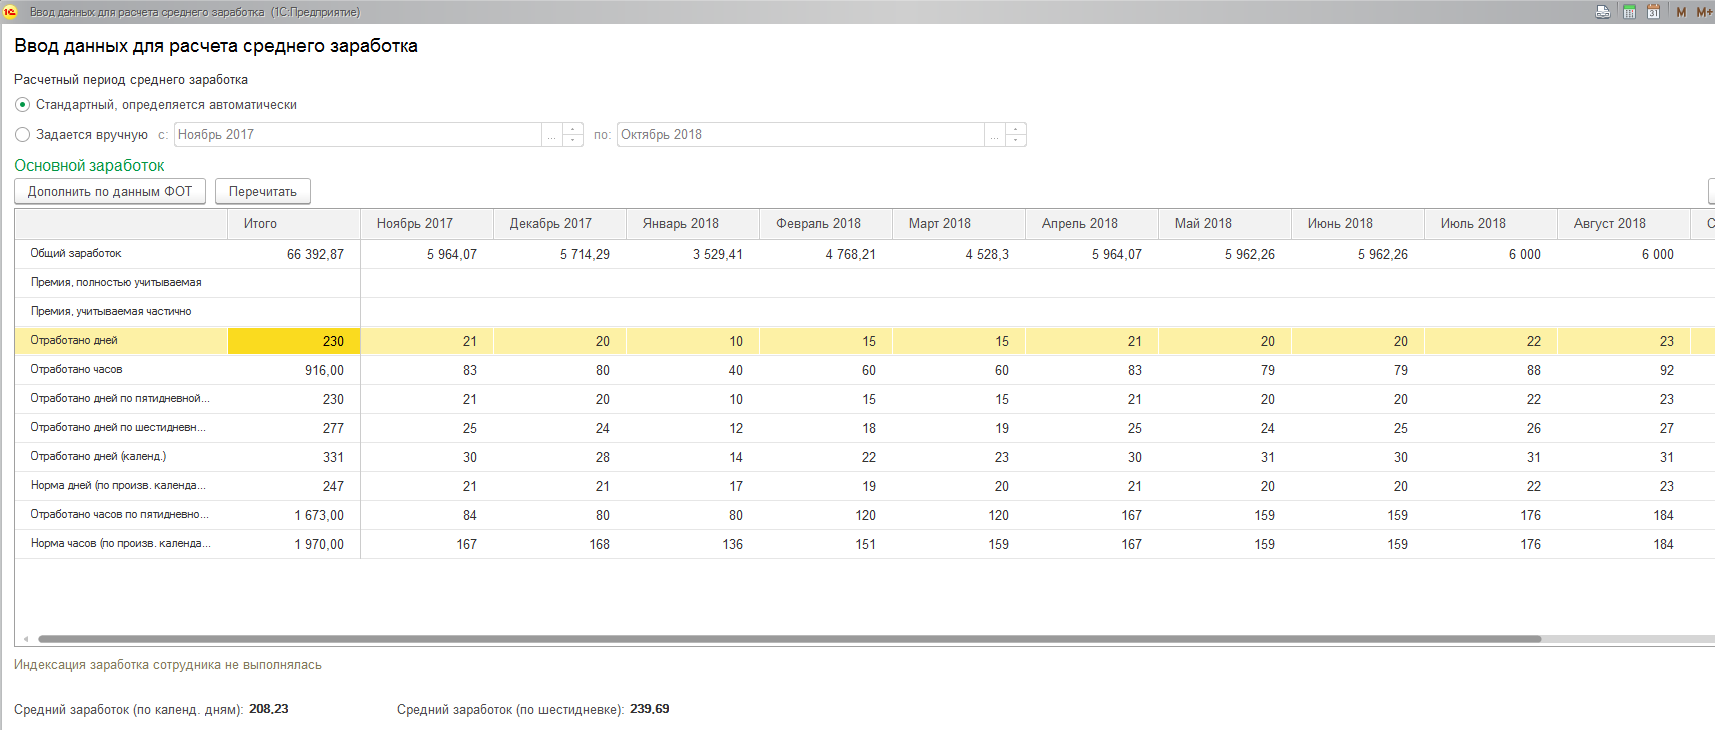Screen dimensions: 1715x730
Task: Select the Общий заработок row label
Action: [76, 254]
